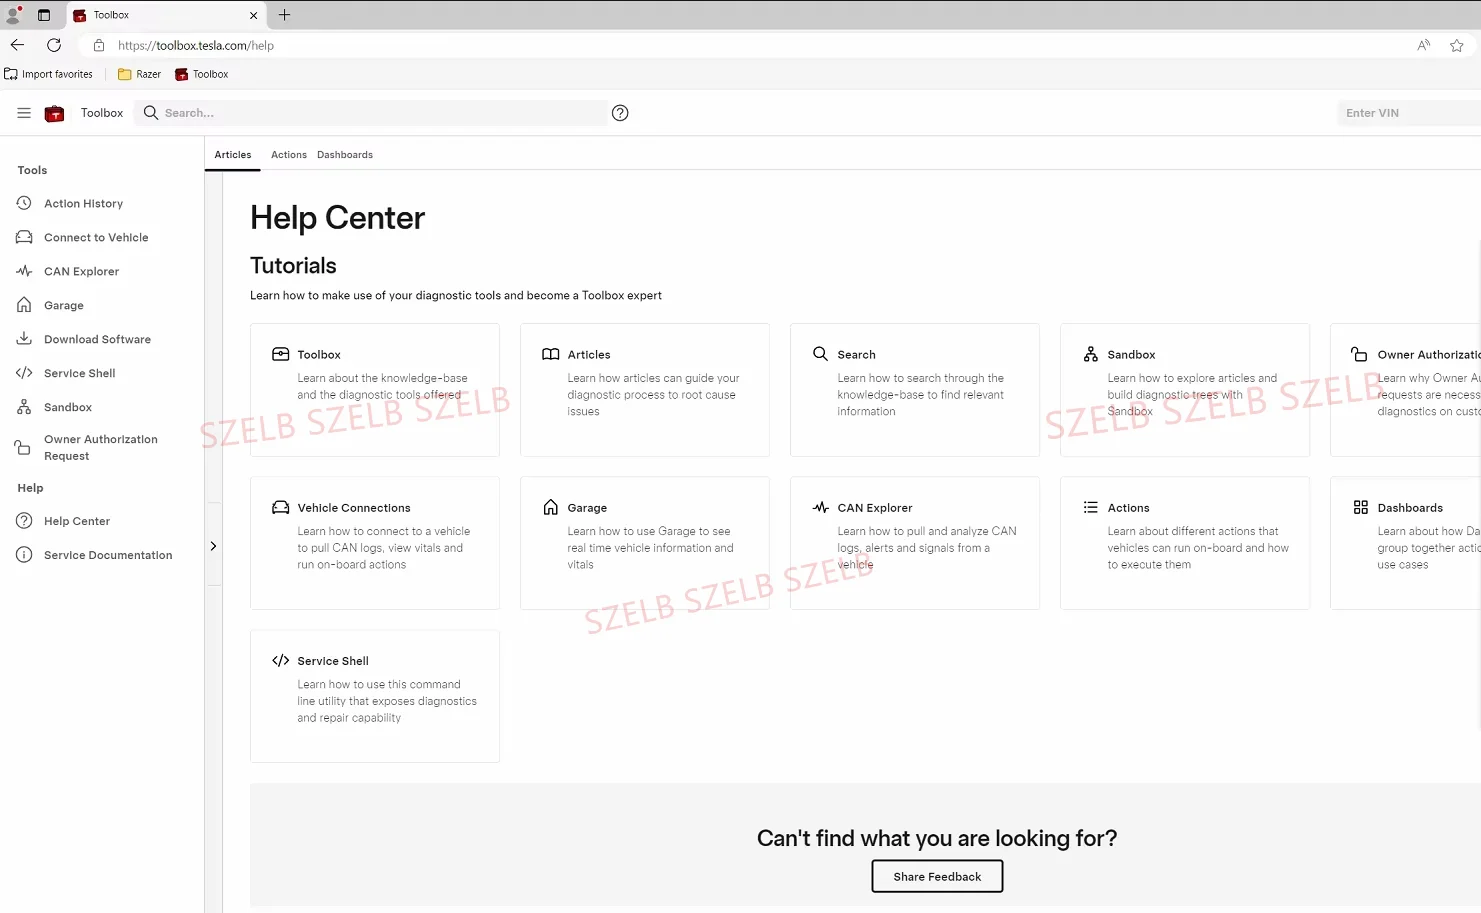1481x913 pixels.
Task: Click the Service Documentation info icon
Action: click(x=24, y=555)
